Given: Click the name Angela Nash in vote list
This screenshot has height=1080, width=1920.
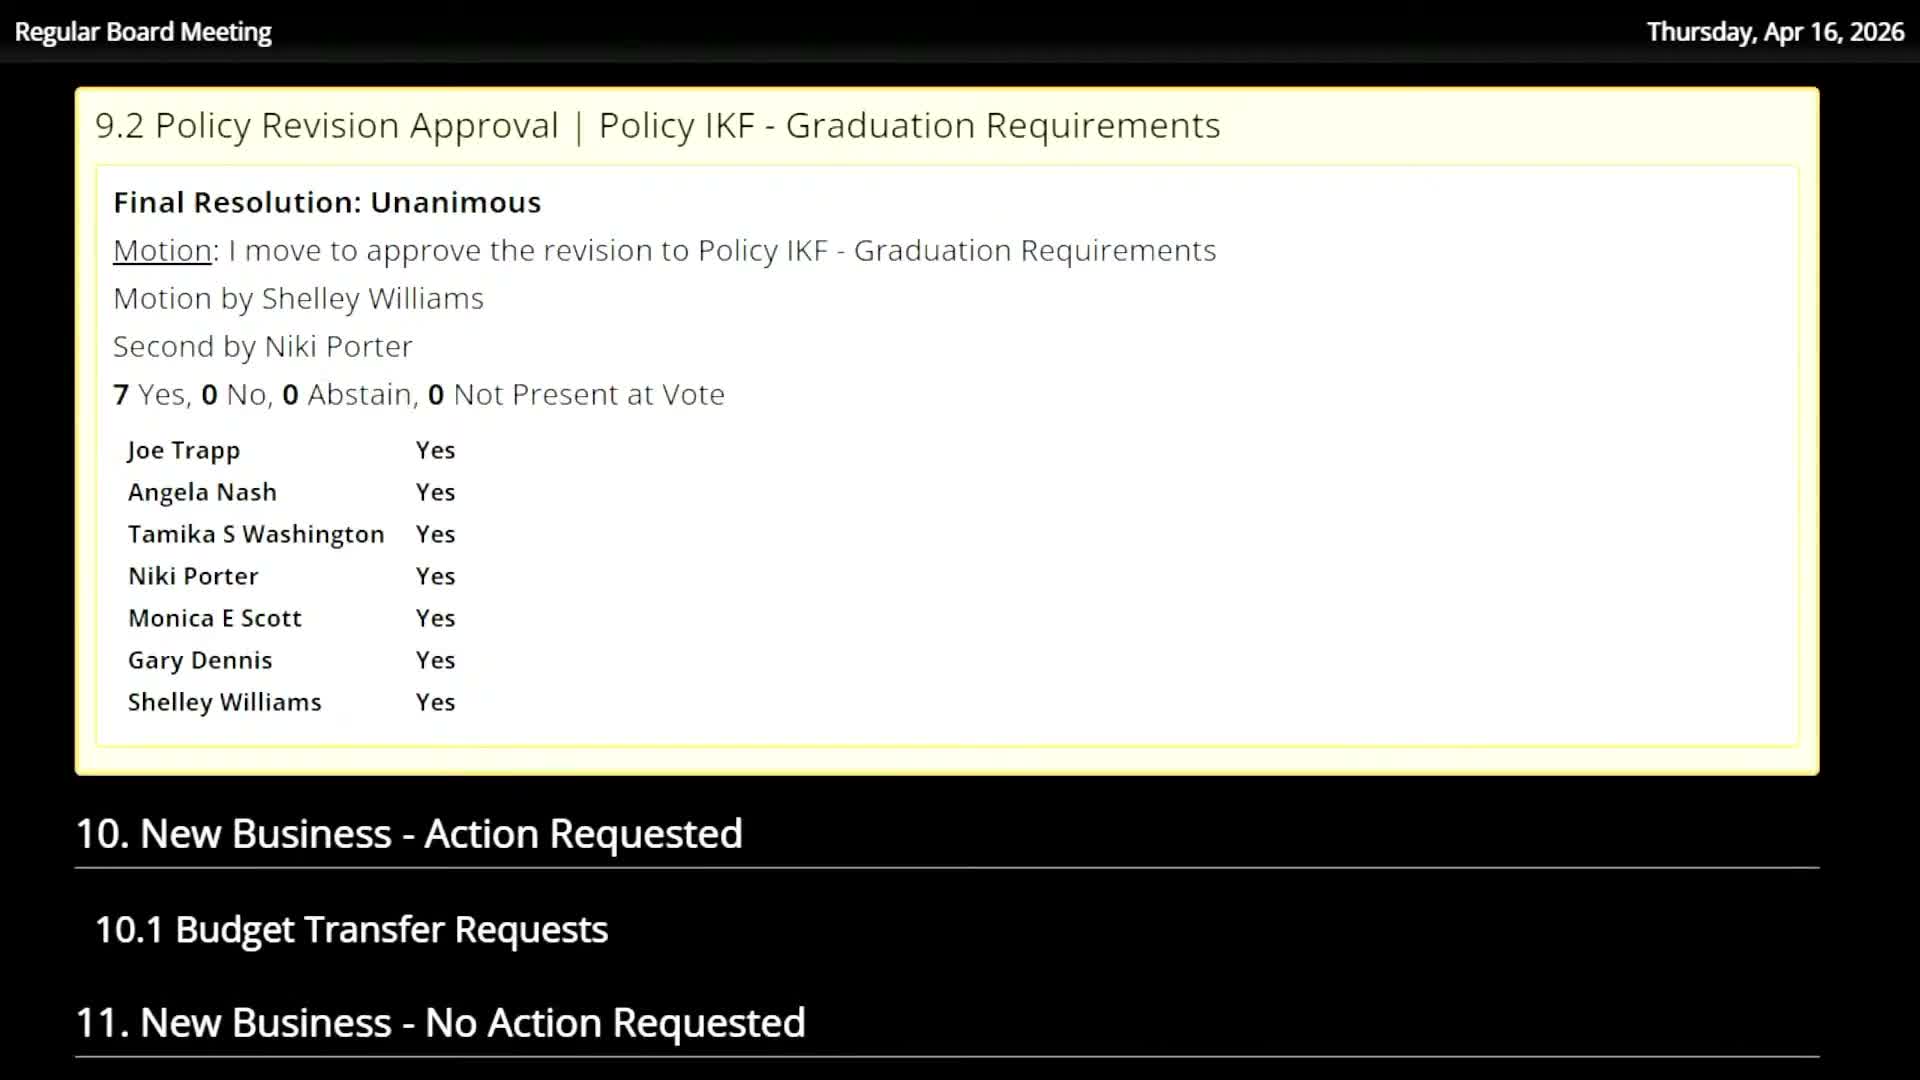Looking at the screenshot, I should (202, 492).
